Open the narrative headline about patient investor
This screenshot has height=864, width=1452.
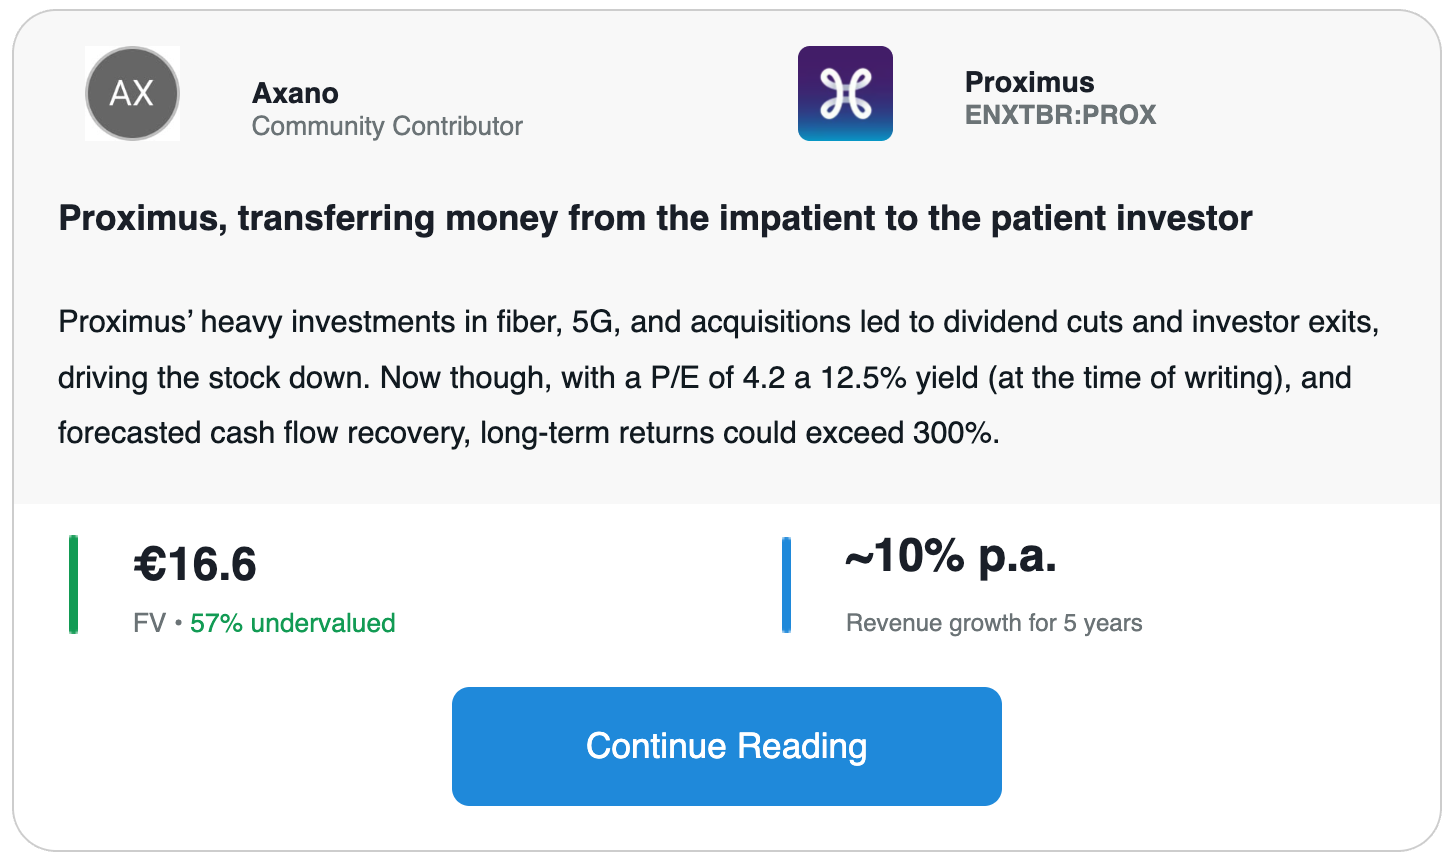(x=655, y=218)
